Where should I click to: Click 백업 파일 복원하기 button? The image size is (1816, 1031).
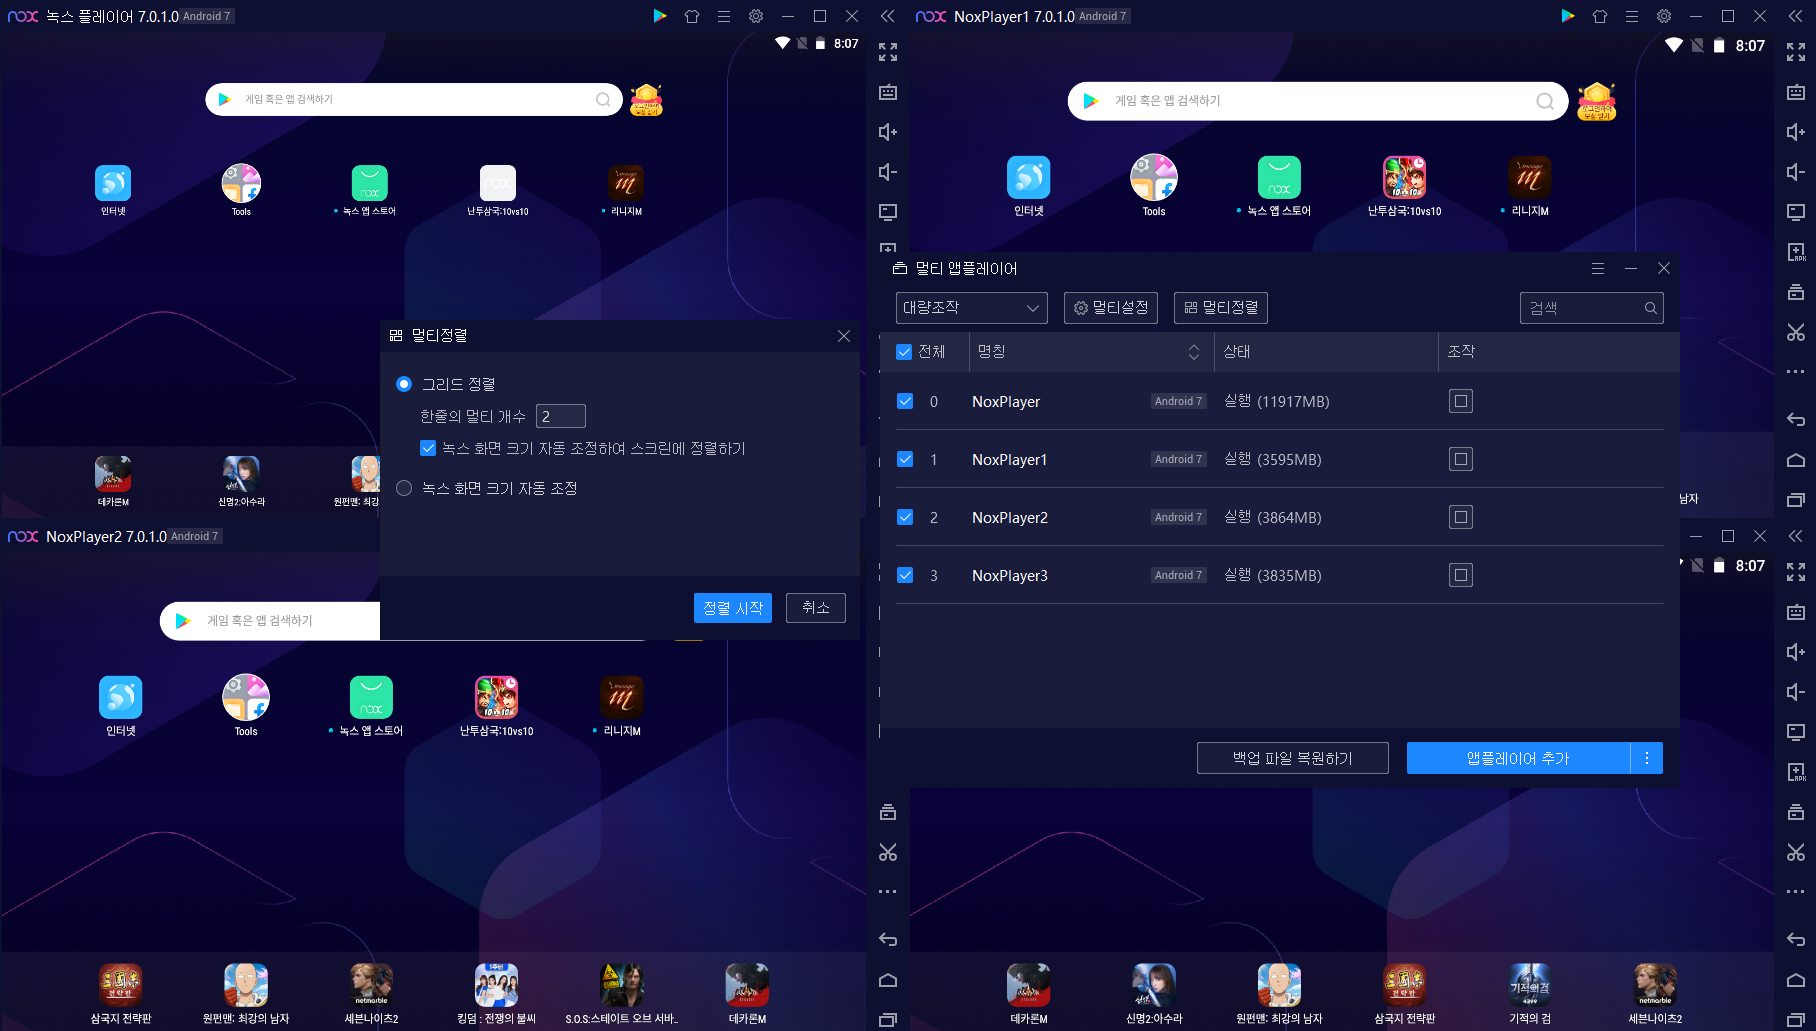[1293, 758]
